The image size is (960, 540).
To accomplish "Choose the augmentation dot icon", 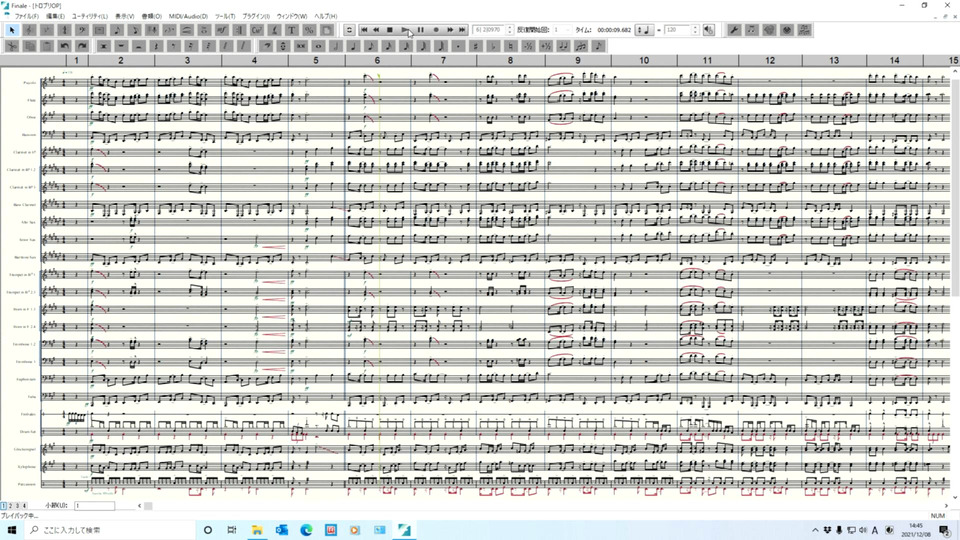I will [458, 46].
